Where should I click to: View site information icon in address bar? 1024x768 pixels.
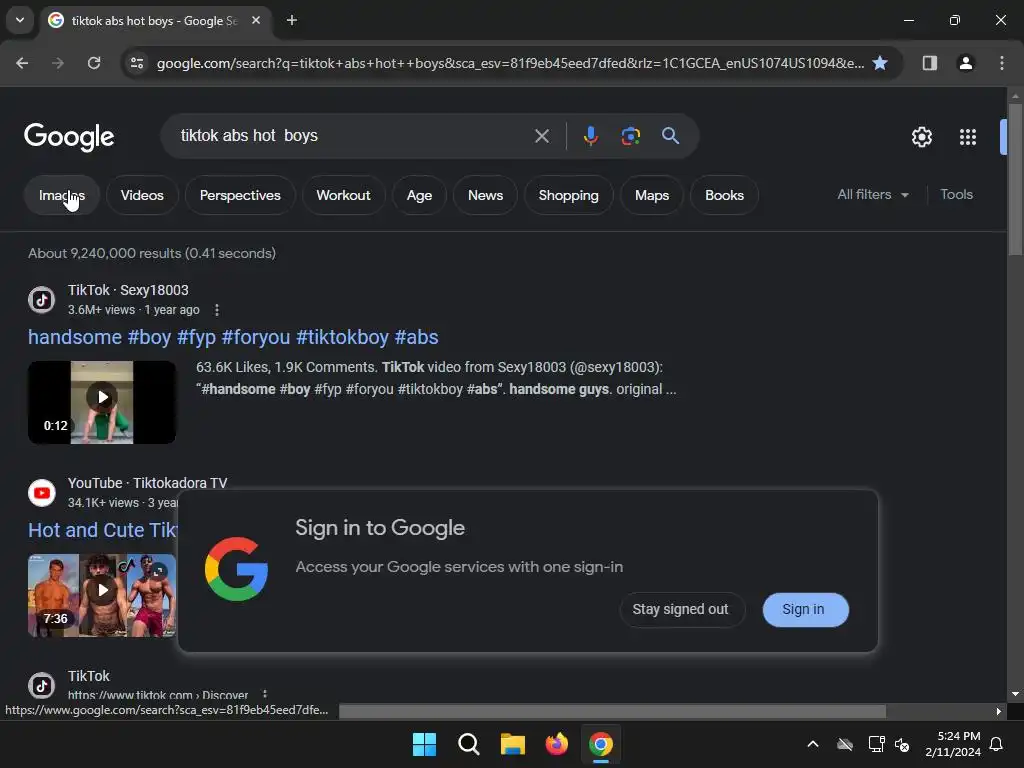(x=137, y=63)
